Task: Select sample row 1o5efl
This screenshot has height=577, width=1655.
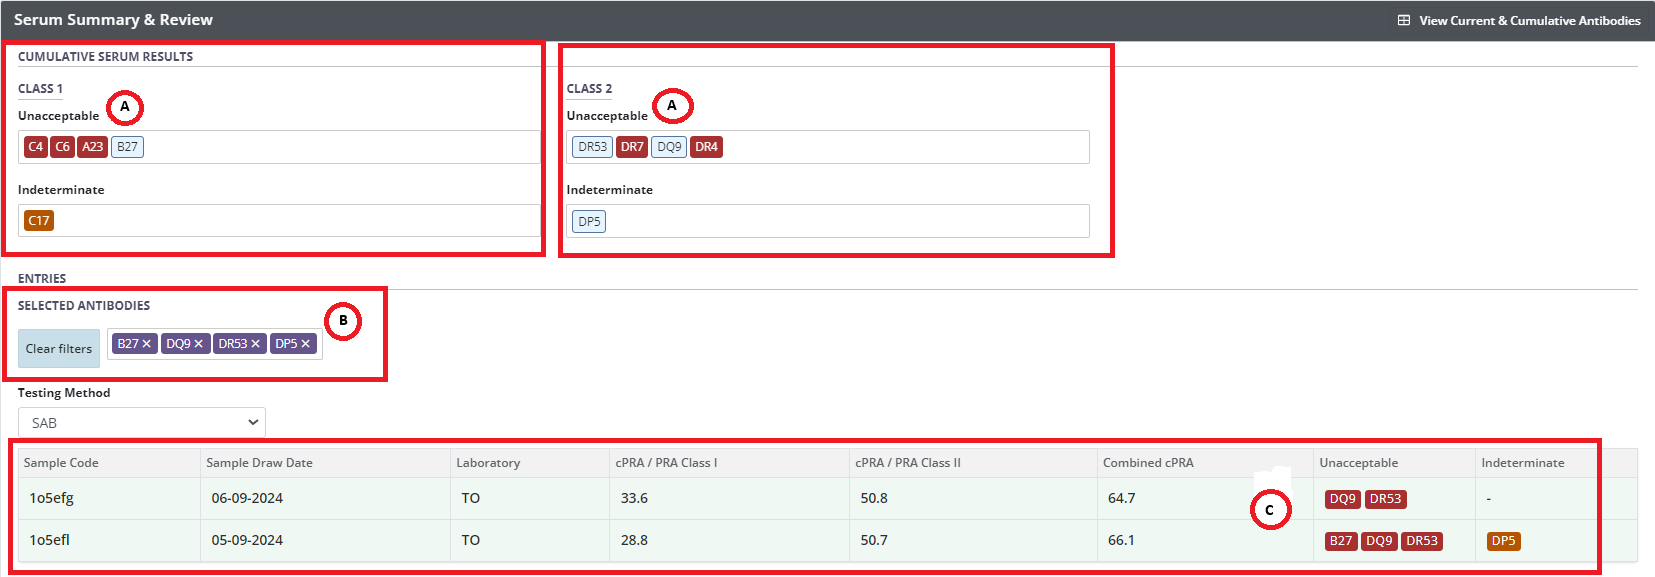Action: click(x=827, y=540)
